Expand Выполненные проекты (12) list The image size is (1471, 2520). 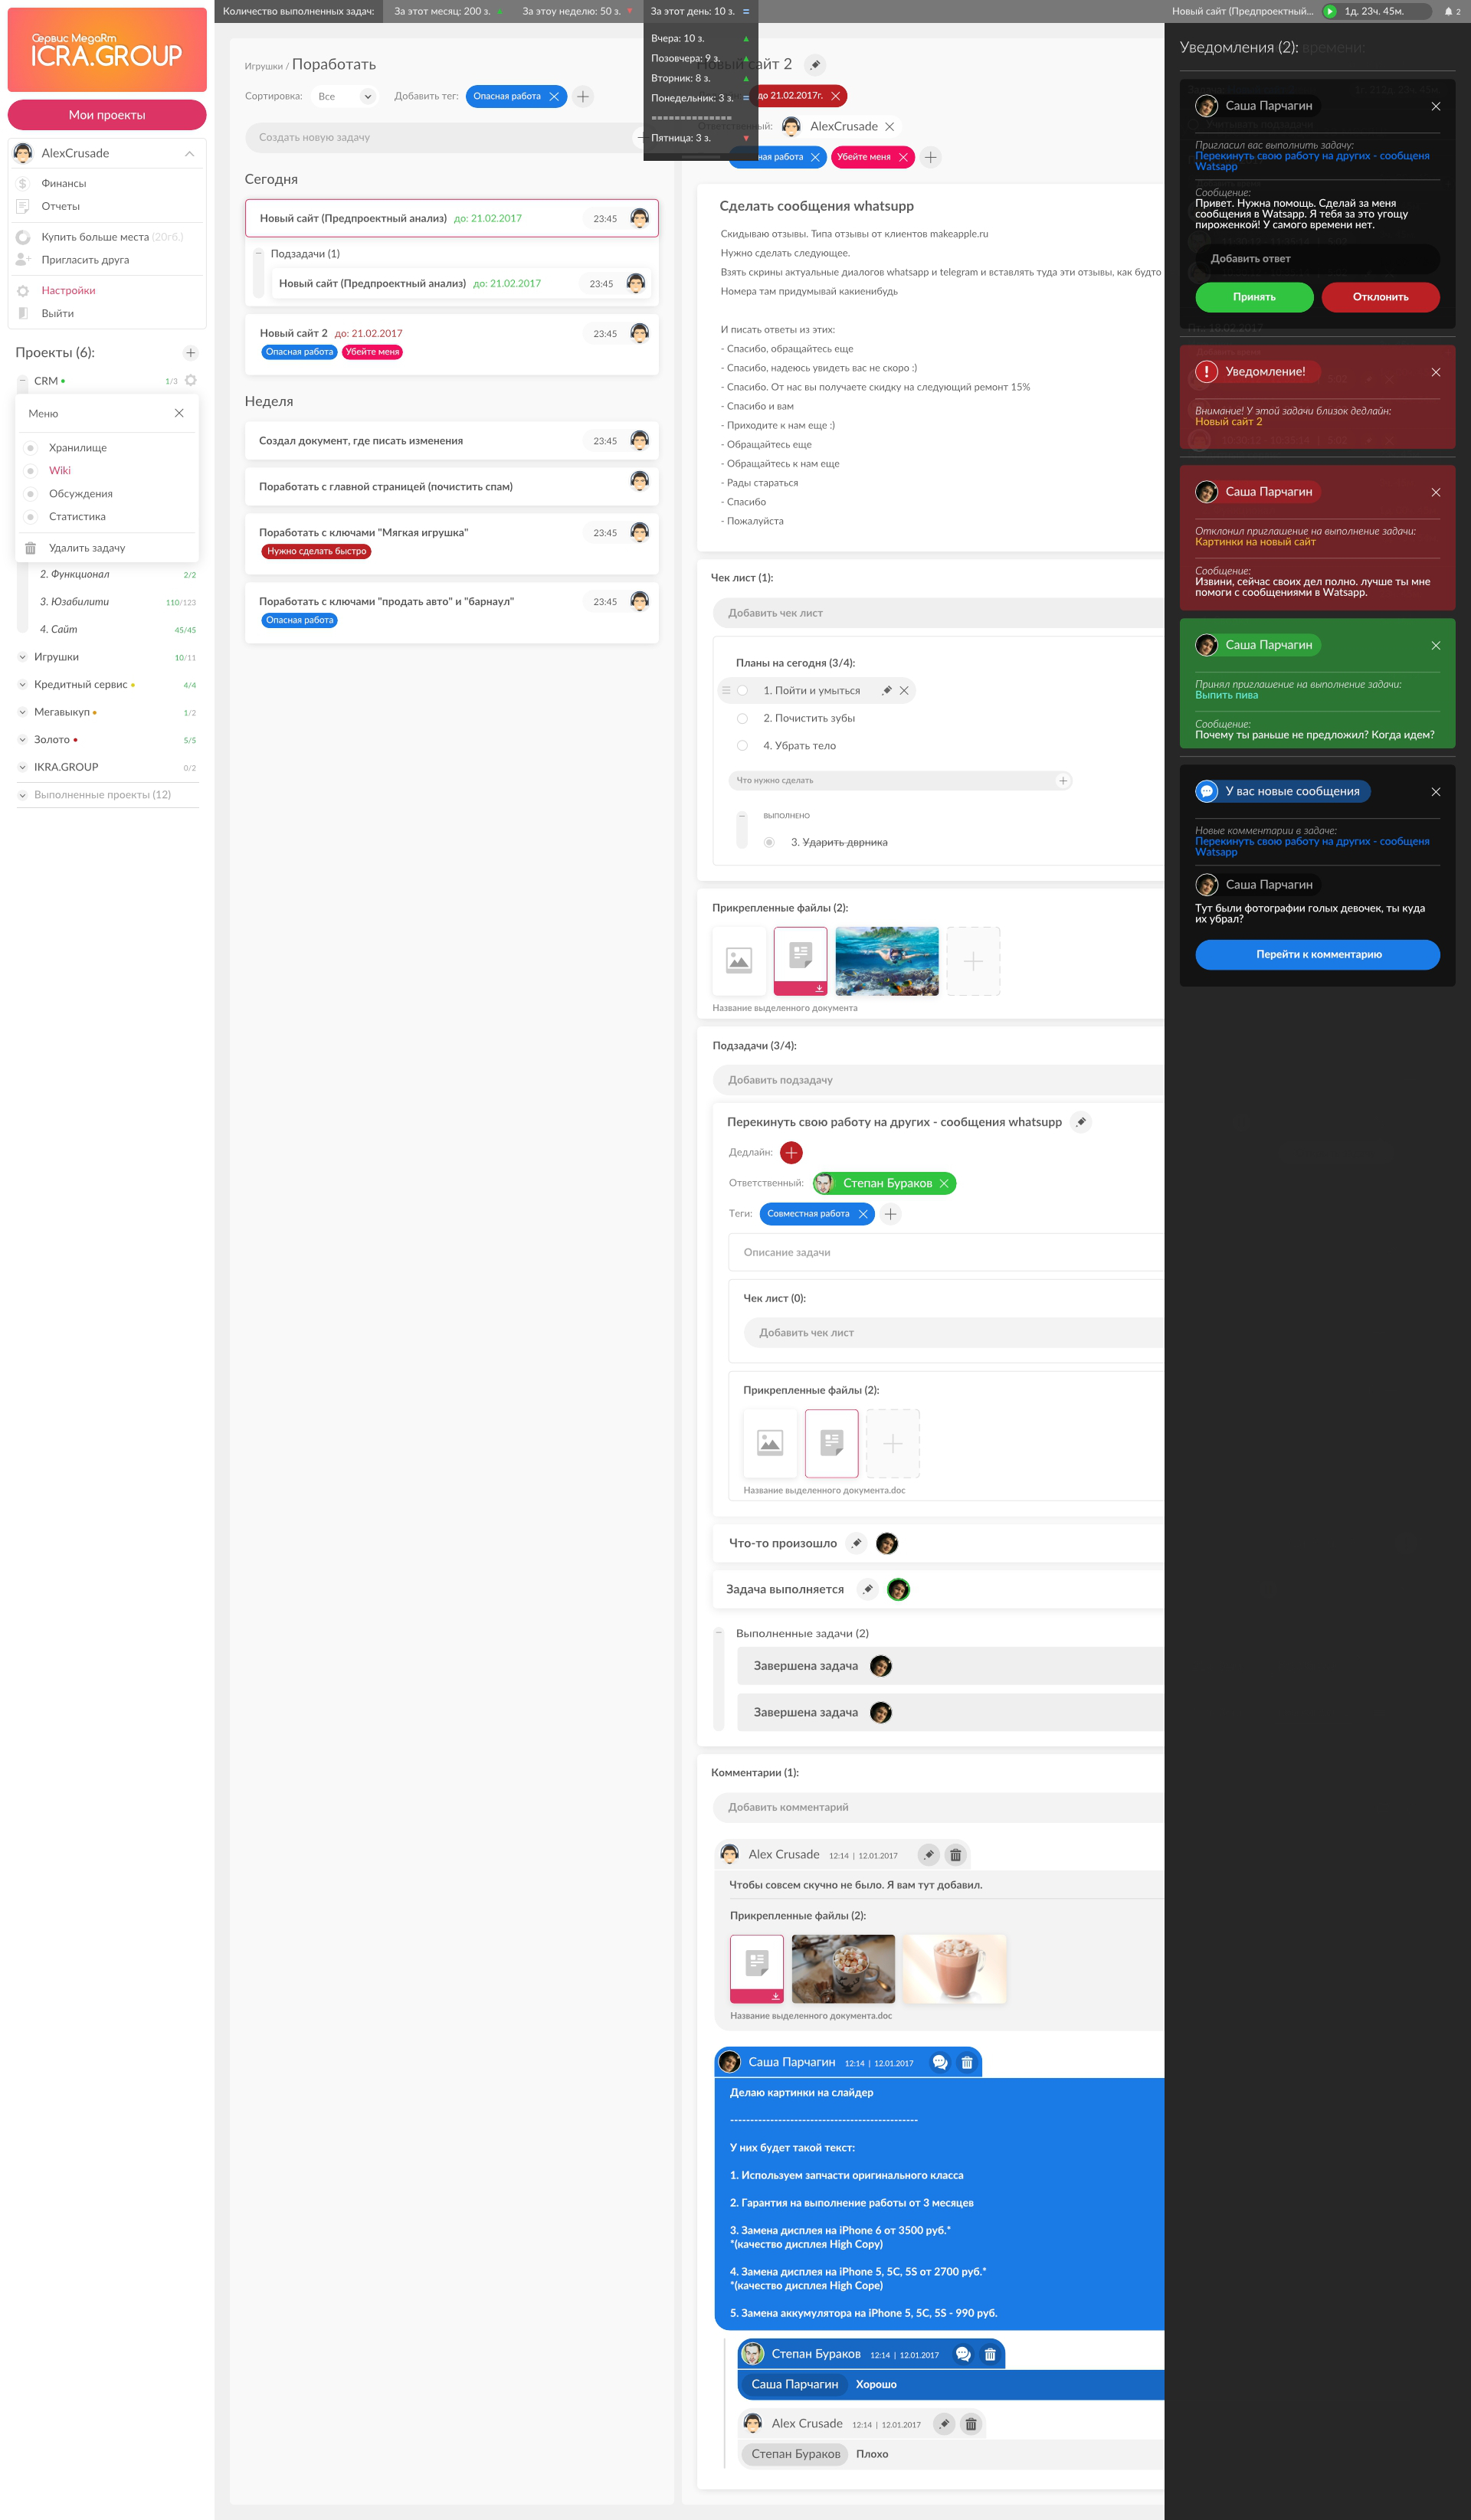pos(23,795)
